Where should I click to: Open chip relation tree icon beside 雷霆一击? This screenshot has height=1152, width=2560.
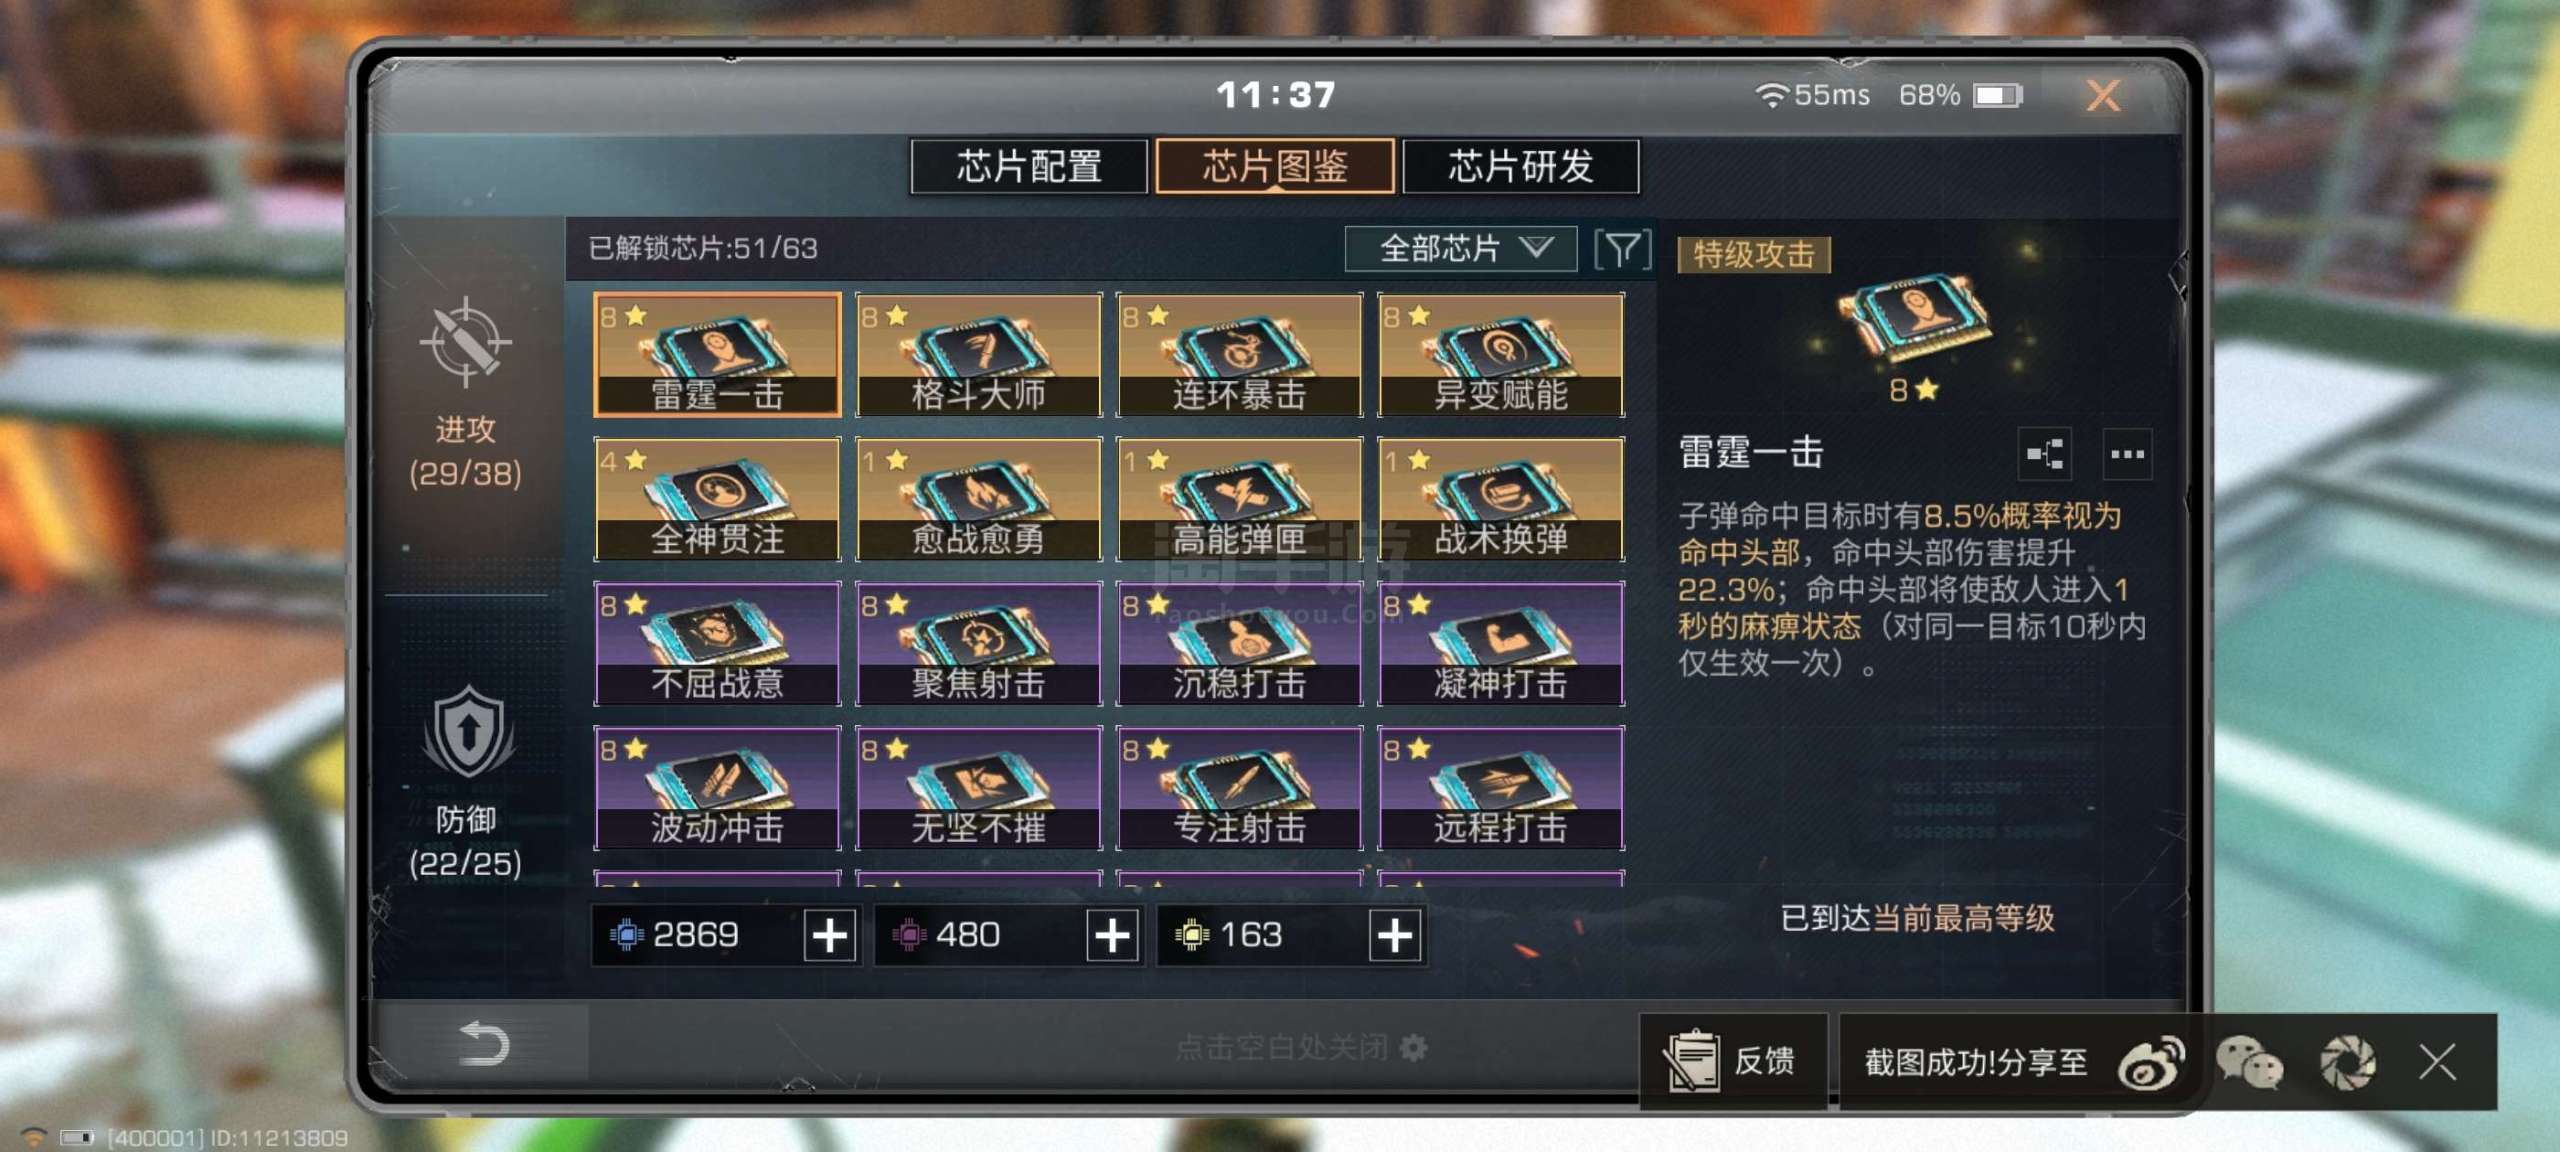click(2044, 454)
